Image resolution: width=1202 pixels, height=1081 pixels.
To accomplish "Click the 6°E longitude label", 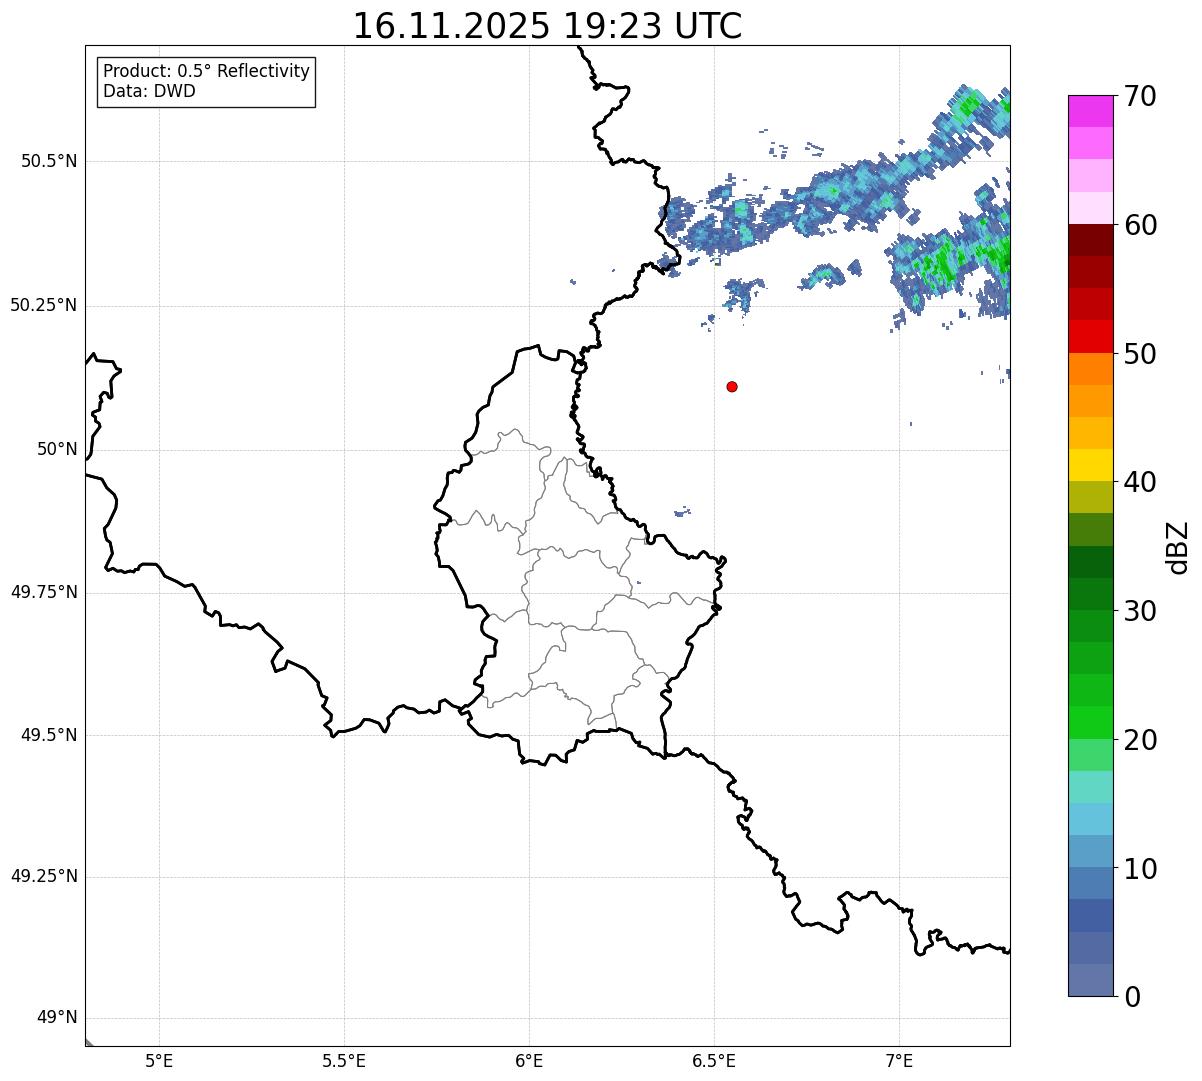I will click(529, 1062).
